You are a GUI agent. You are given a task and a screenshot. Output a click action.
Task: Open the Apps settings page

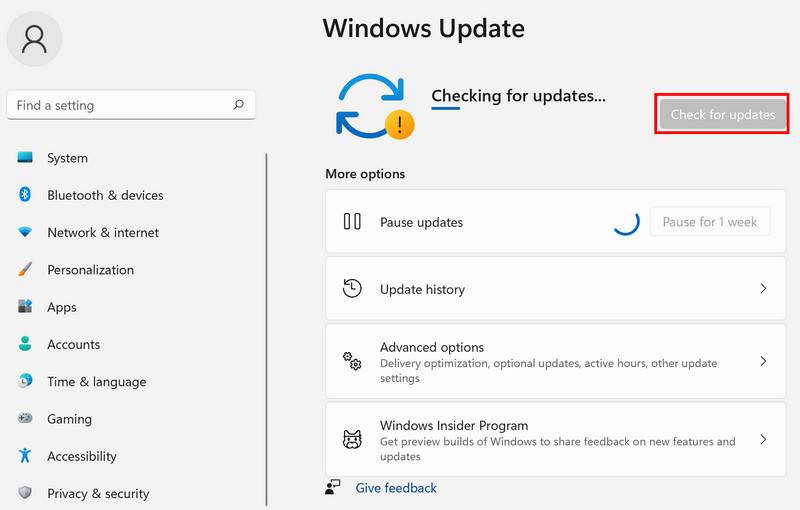pyautogui.click(x=62, y=307)
